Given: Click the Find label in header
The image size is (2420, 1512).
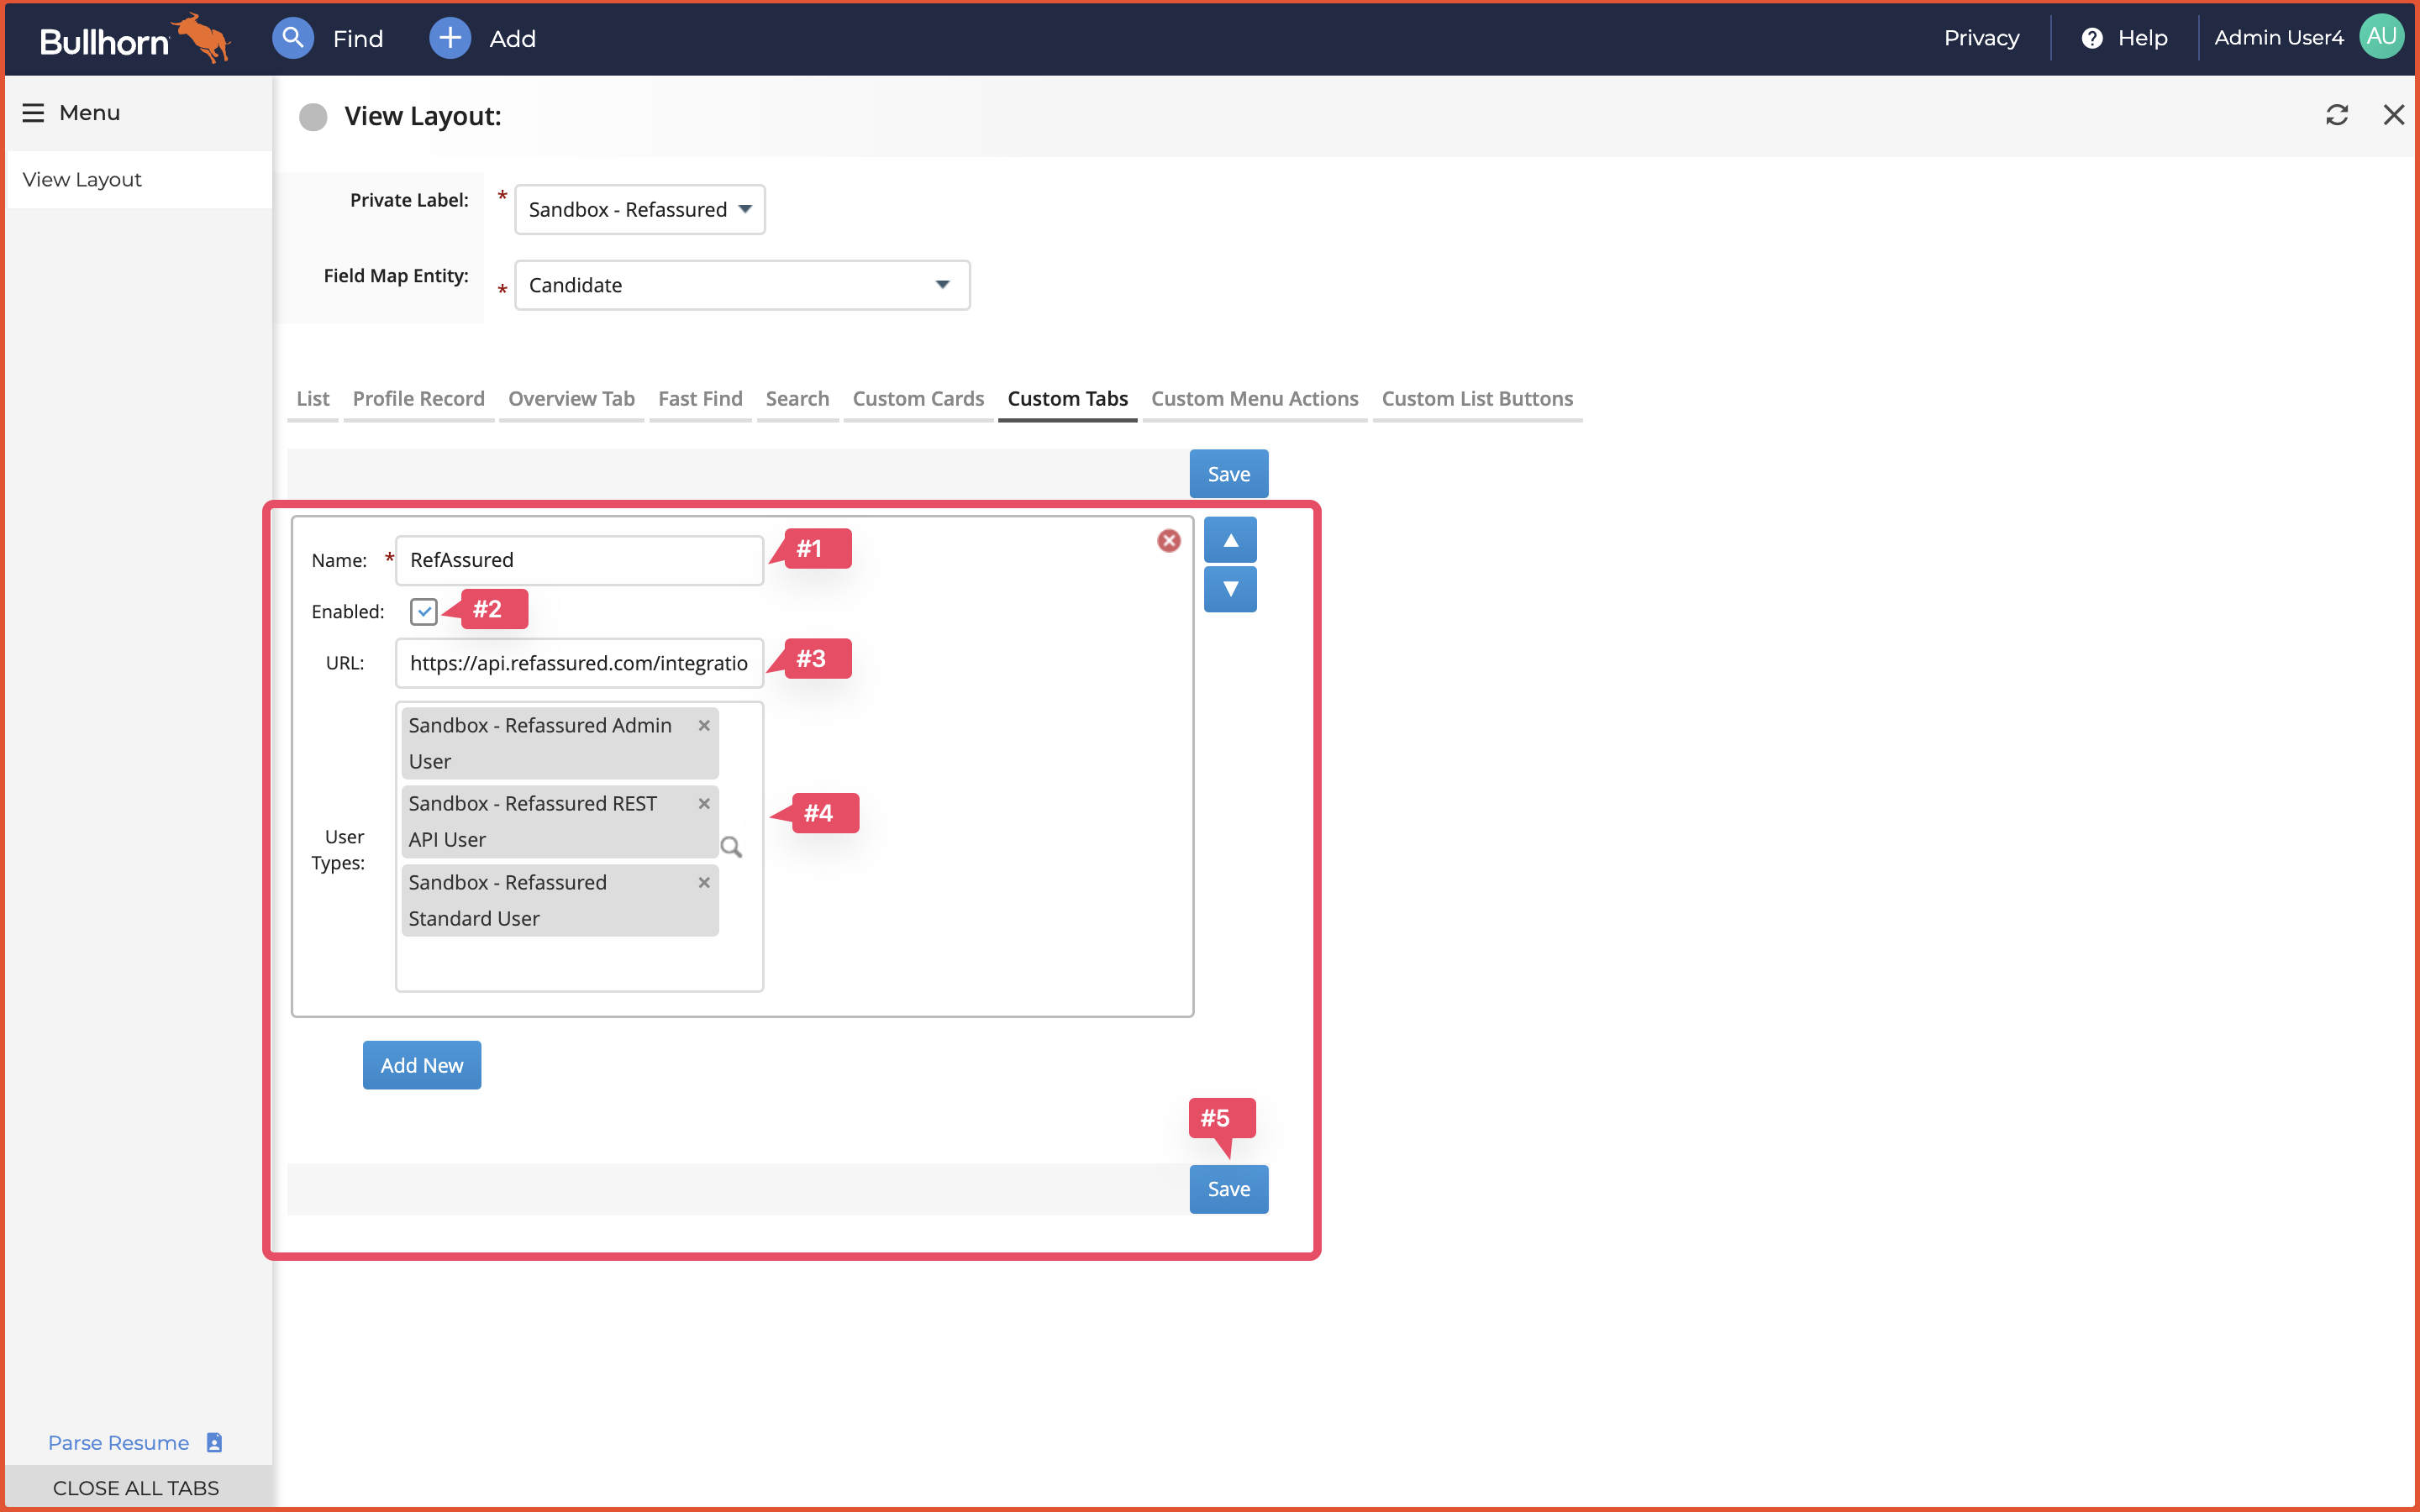Looking at the screenshot, I should tap(358, 39).
